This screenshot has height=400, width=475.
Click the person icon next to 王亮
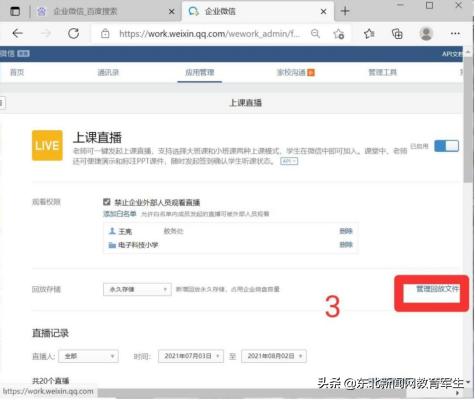pyautogui.click(x=112, y=231)
